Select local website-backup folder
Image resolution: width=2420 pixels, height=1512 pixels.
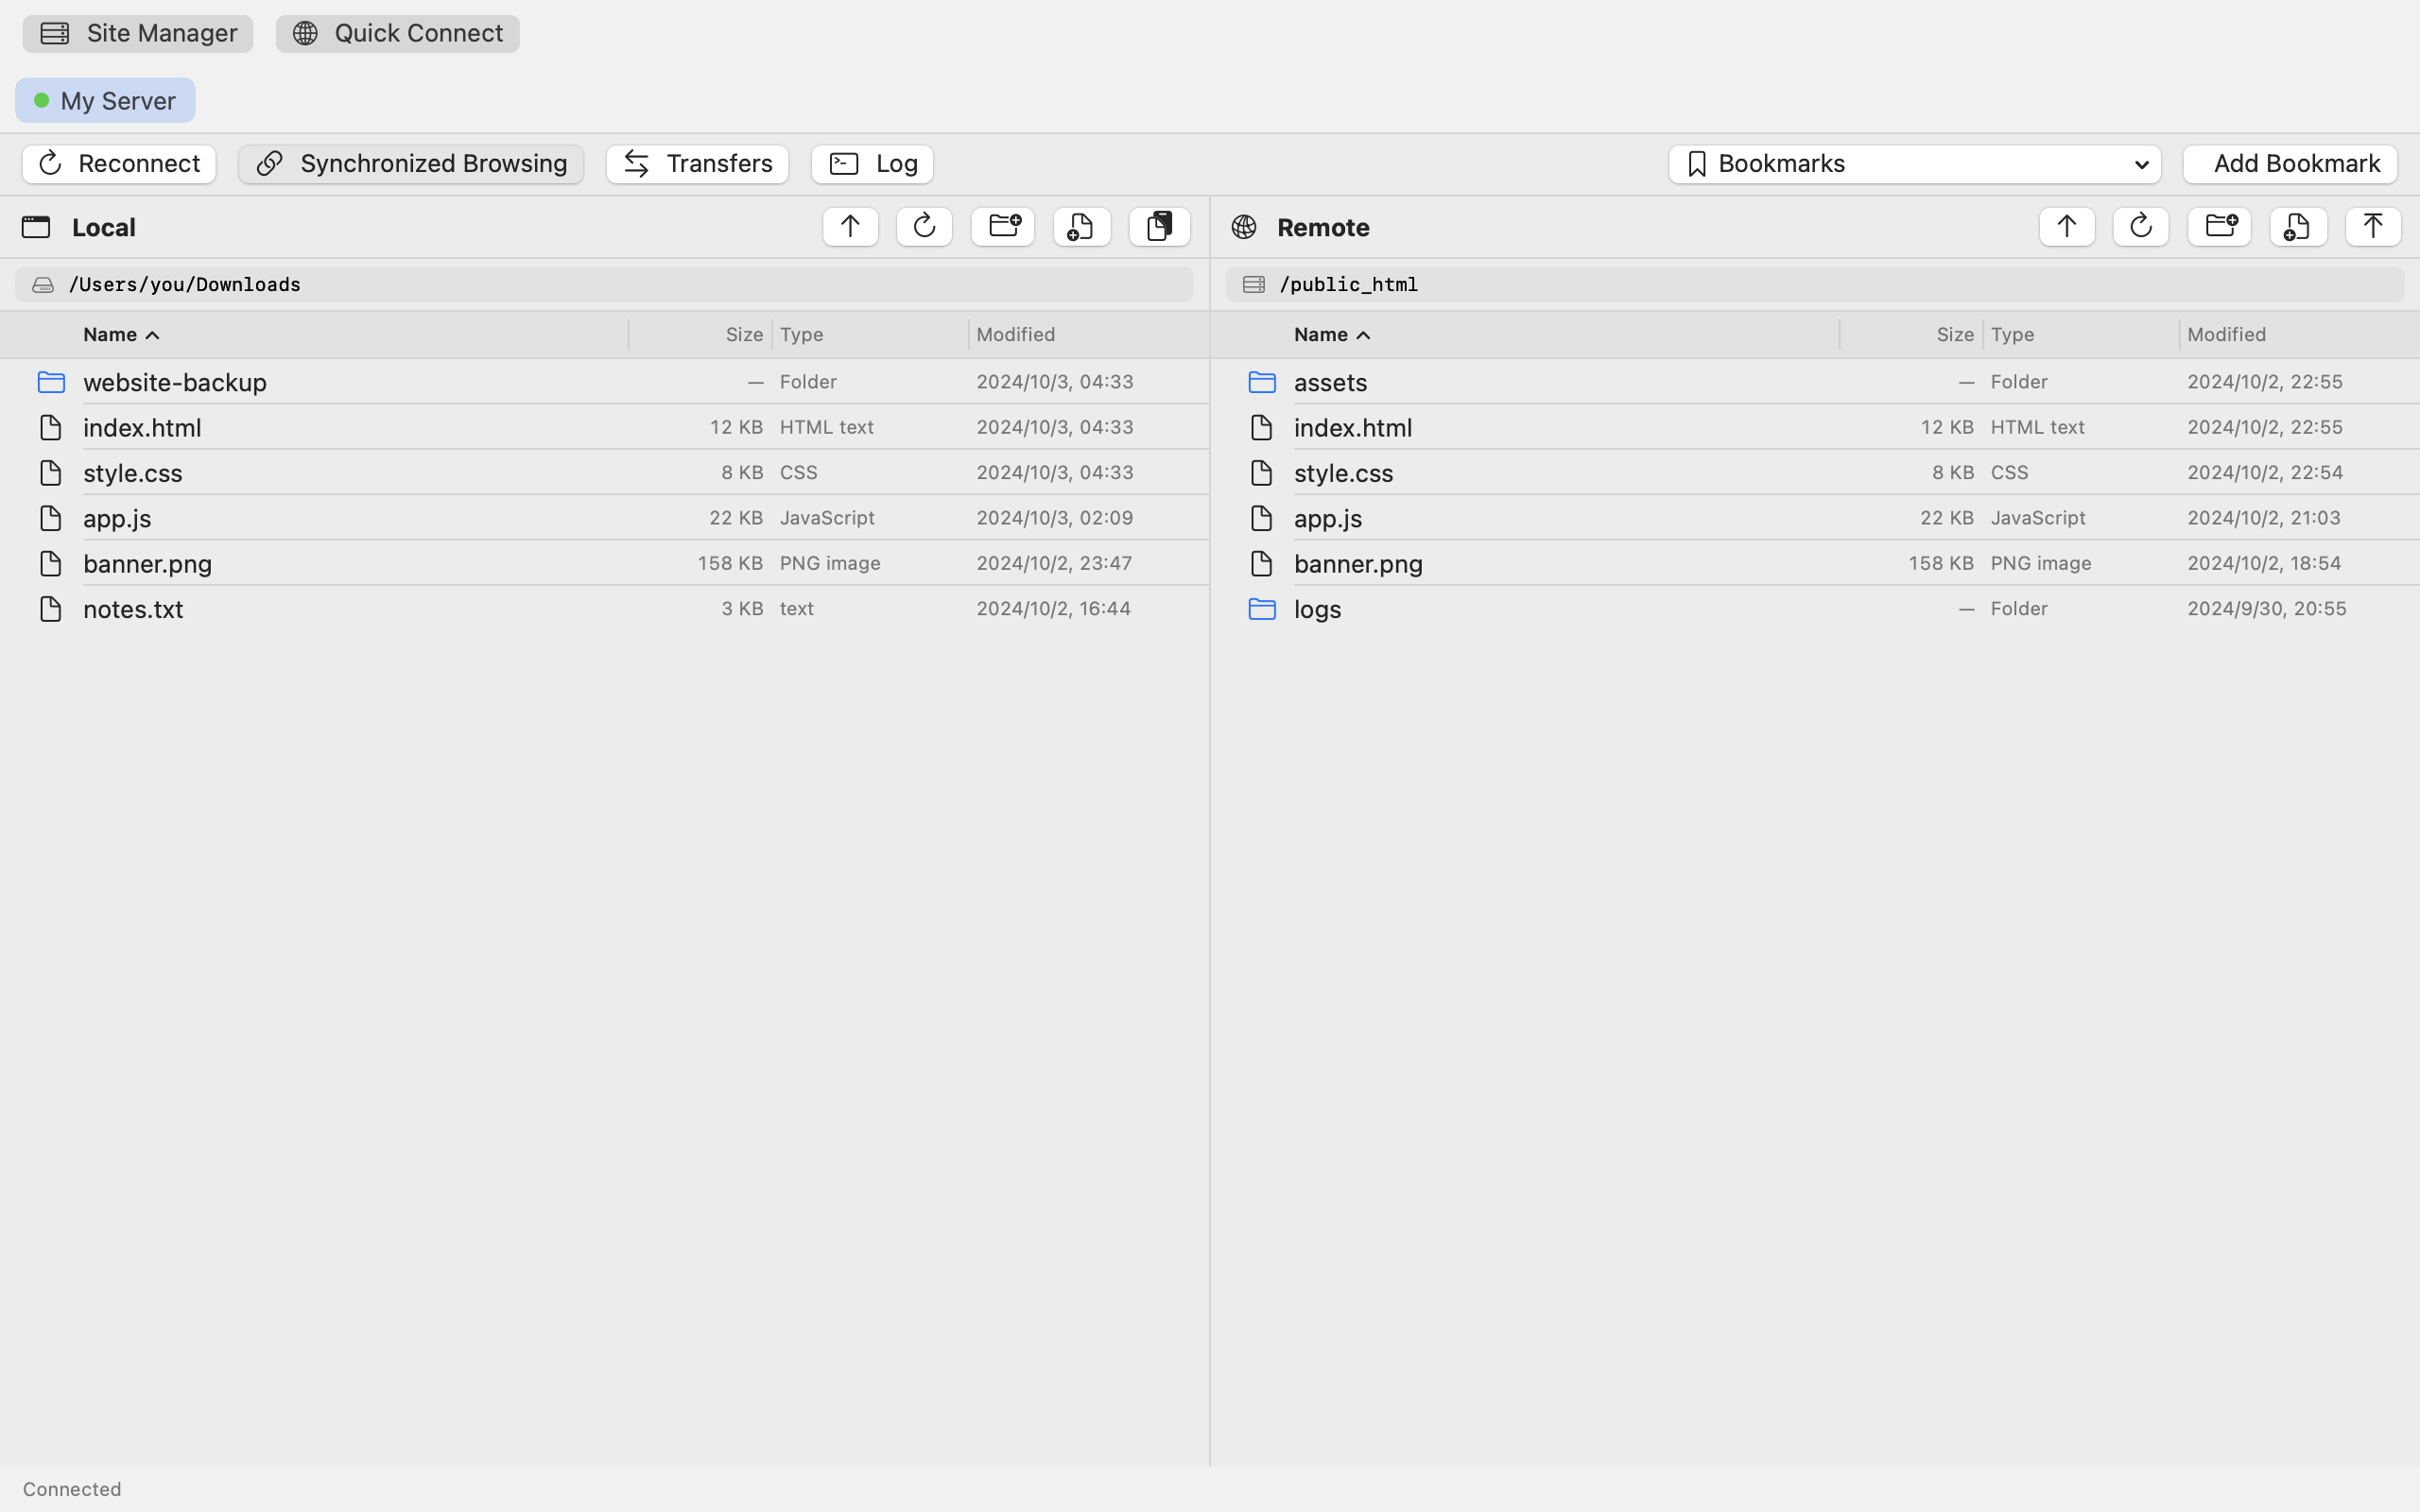604,382
